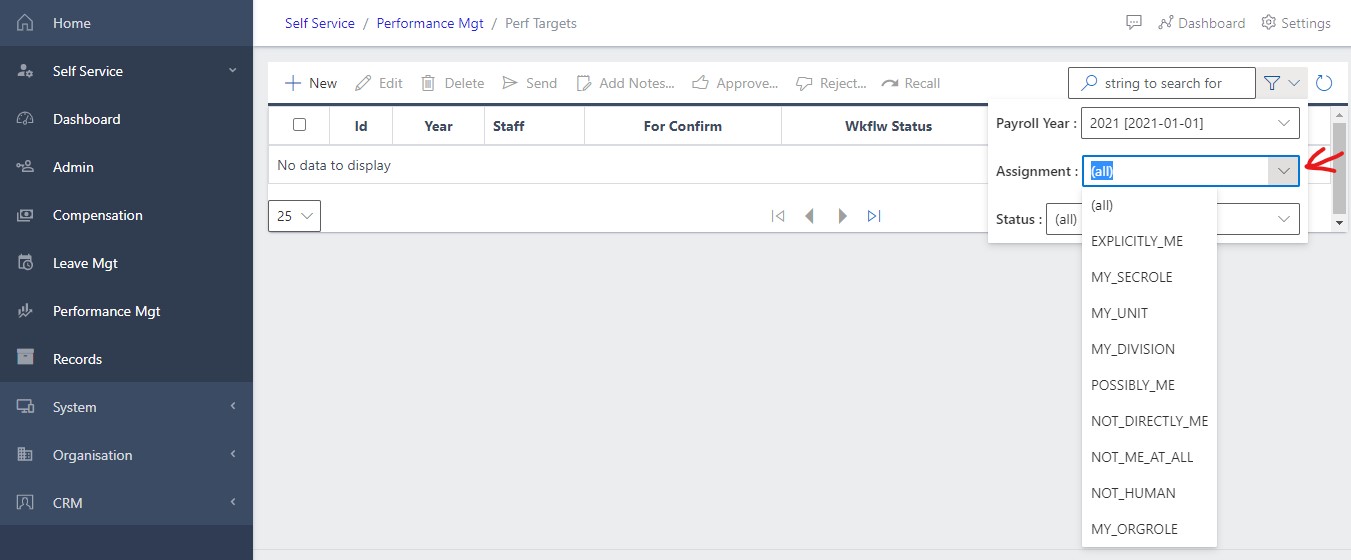Click the scrollbar down arrow
Screen dimensions: 1351x560
coord(1340,224)
